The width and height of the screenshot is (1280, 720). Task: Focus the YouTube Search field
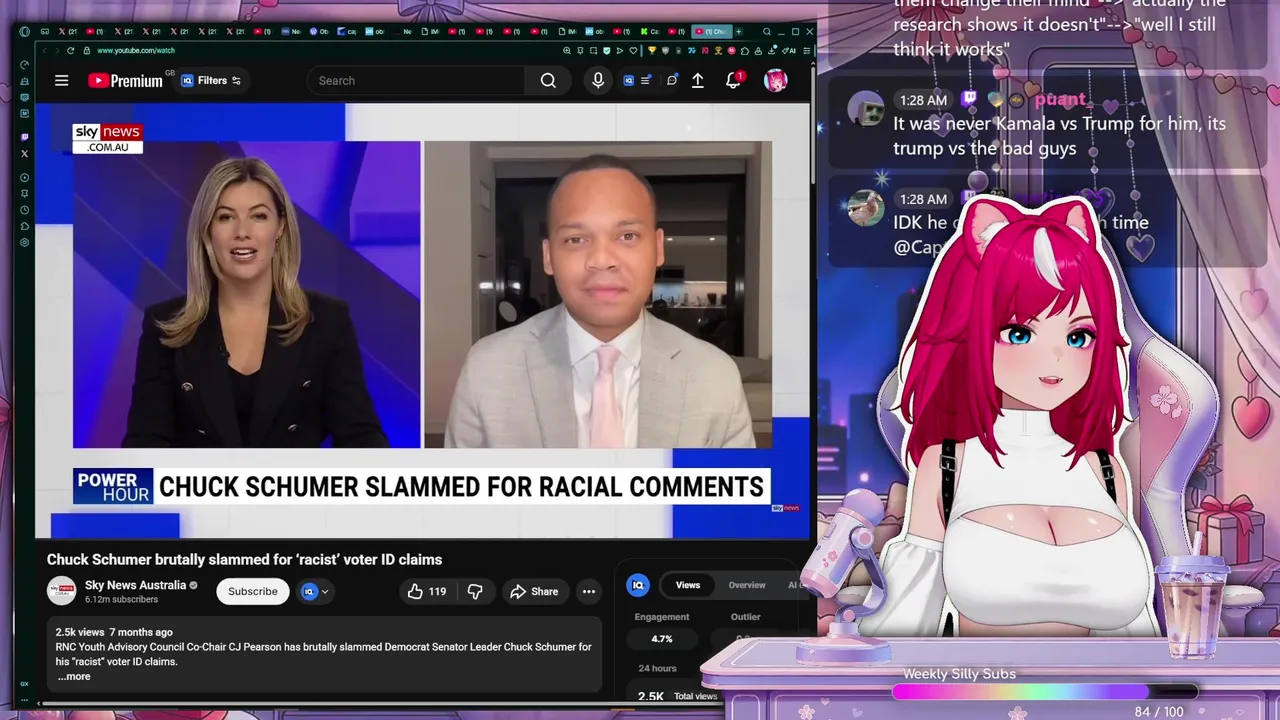click(x=416, y=81)
